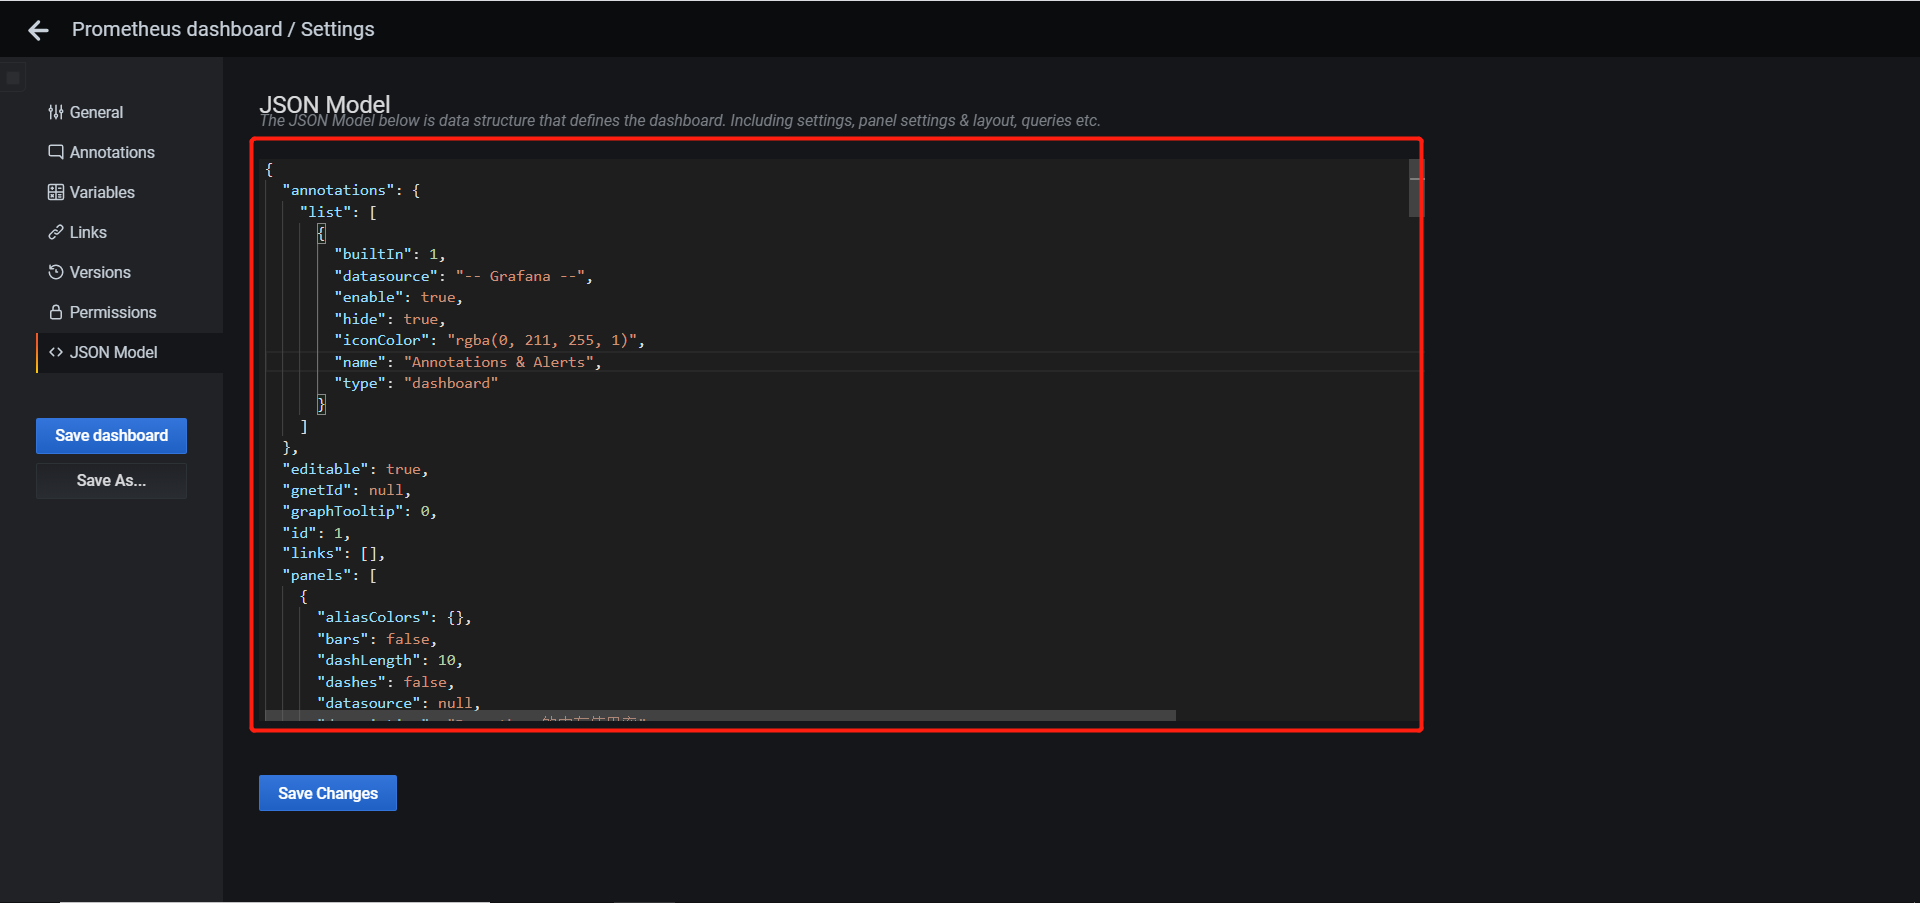Click the Variables grid icon

[56, 192]
